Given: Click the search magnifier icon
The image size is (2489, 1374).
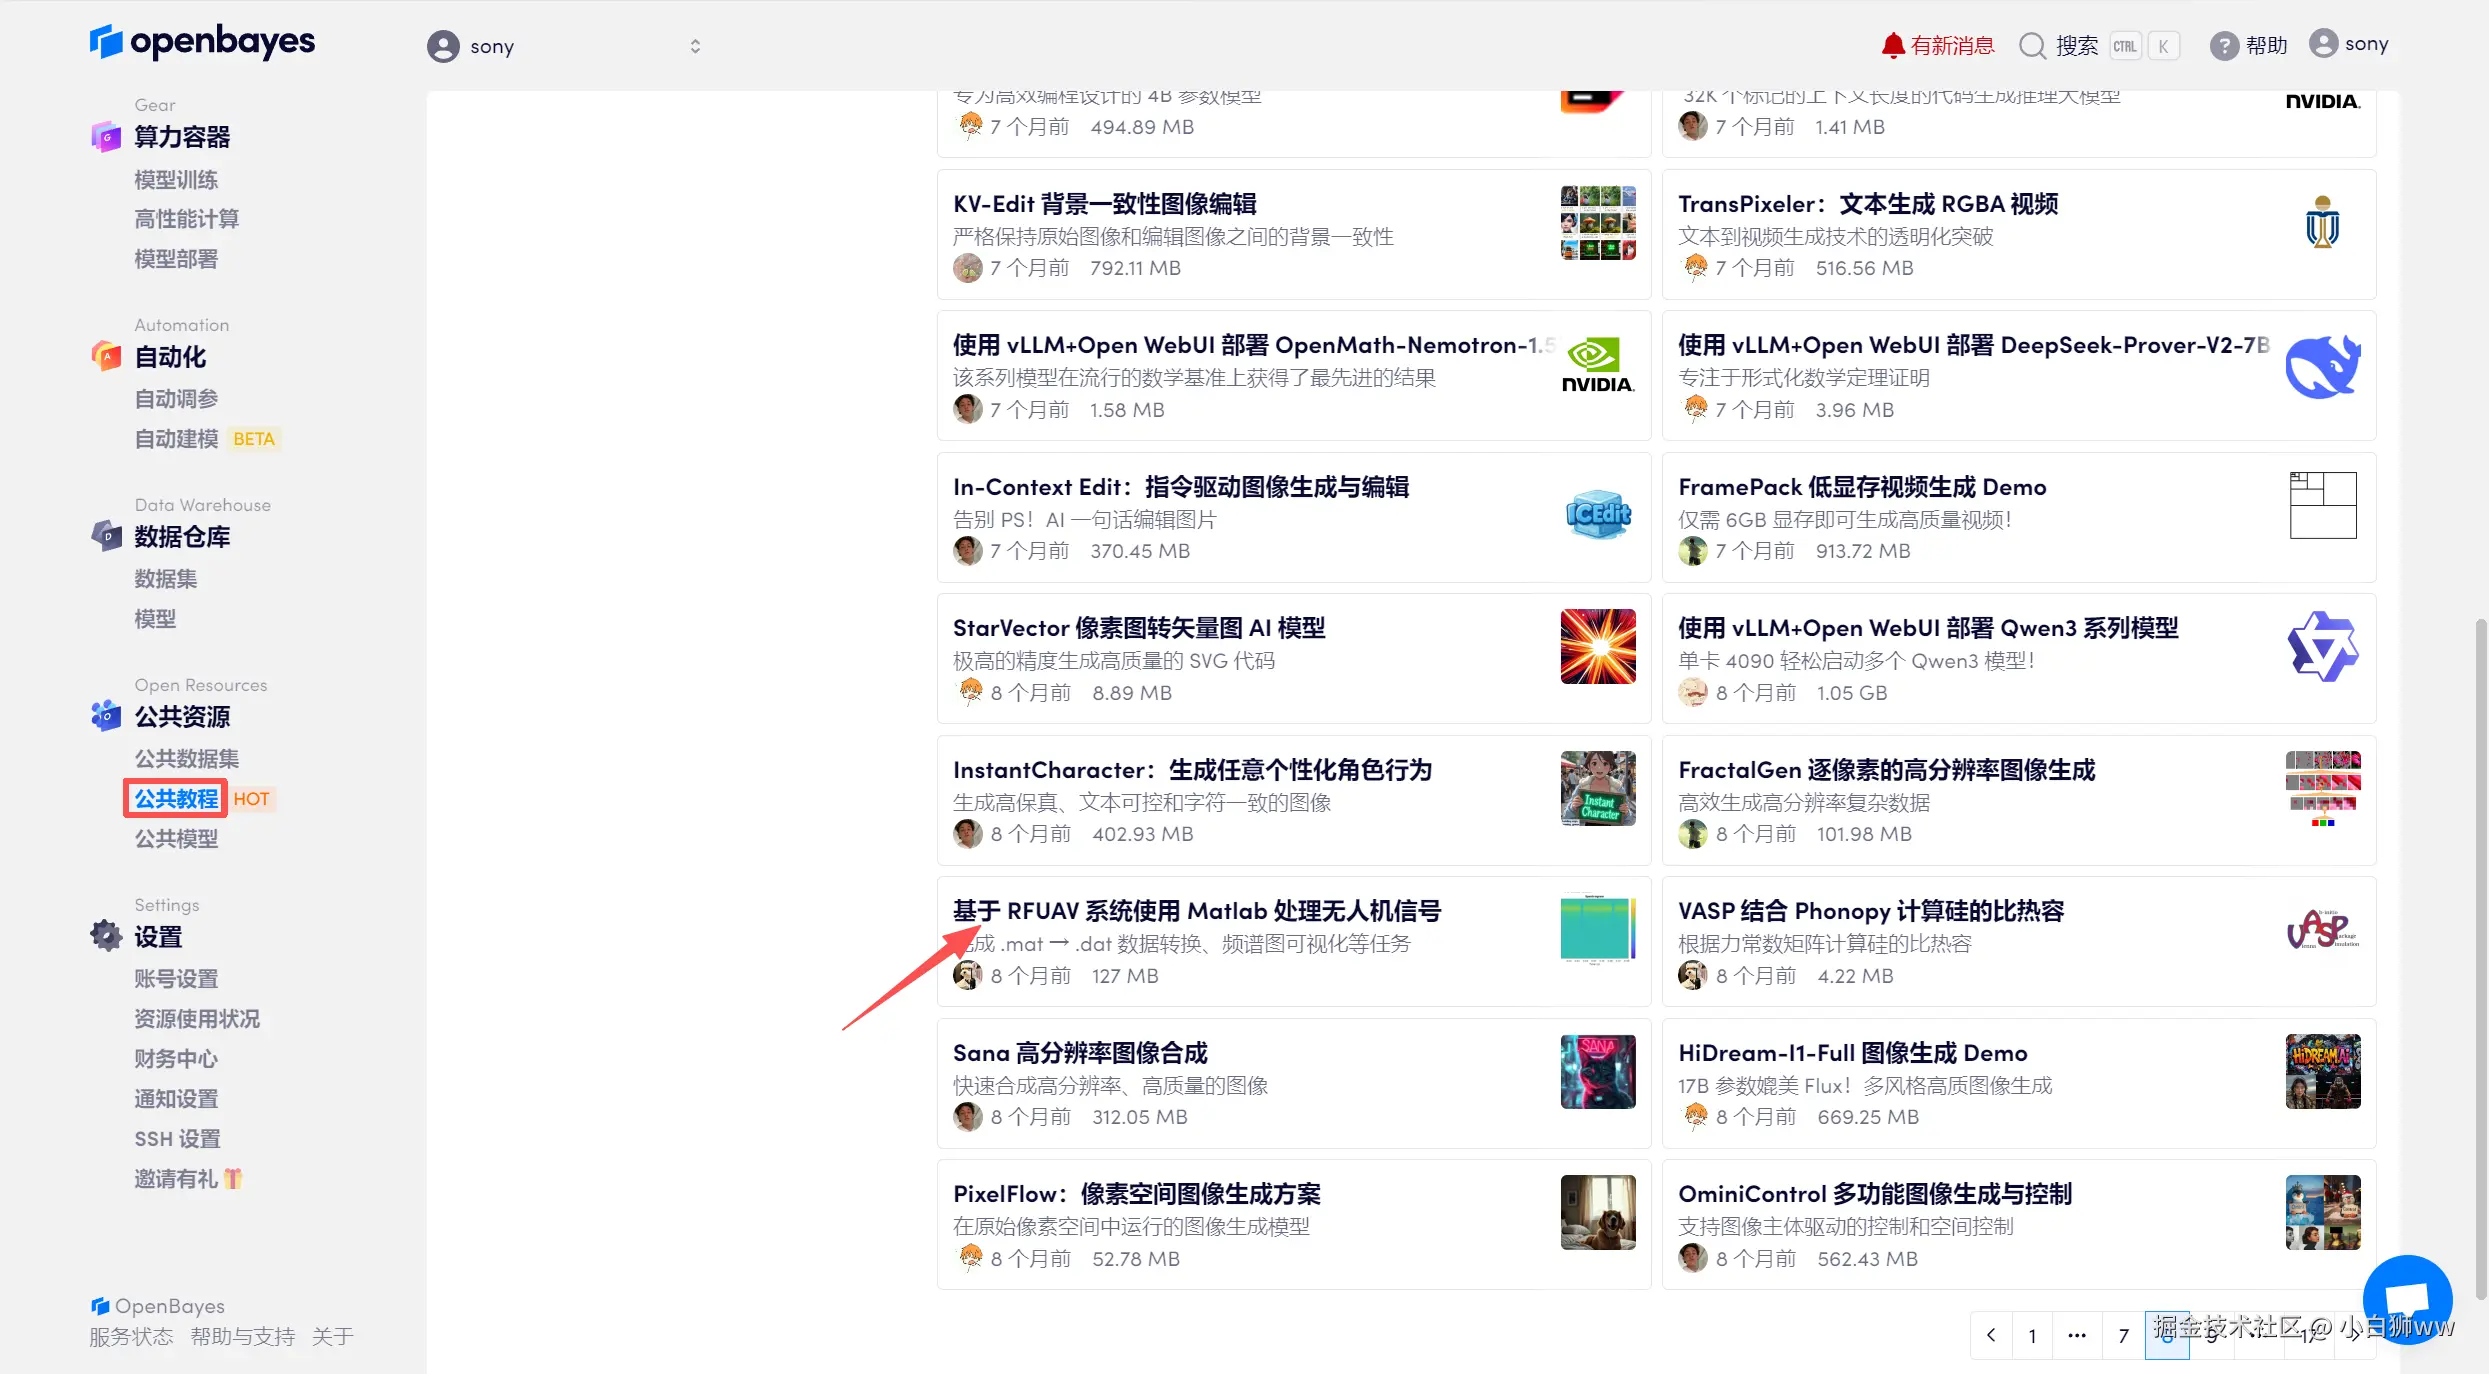Looking at the screenshot, I should click(x=2031, y=46).
